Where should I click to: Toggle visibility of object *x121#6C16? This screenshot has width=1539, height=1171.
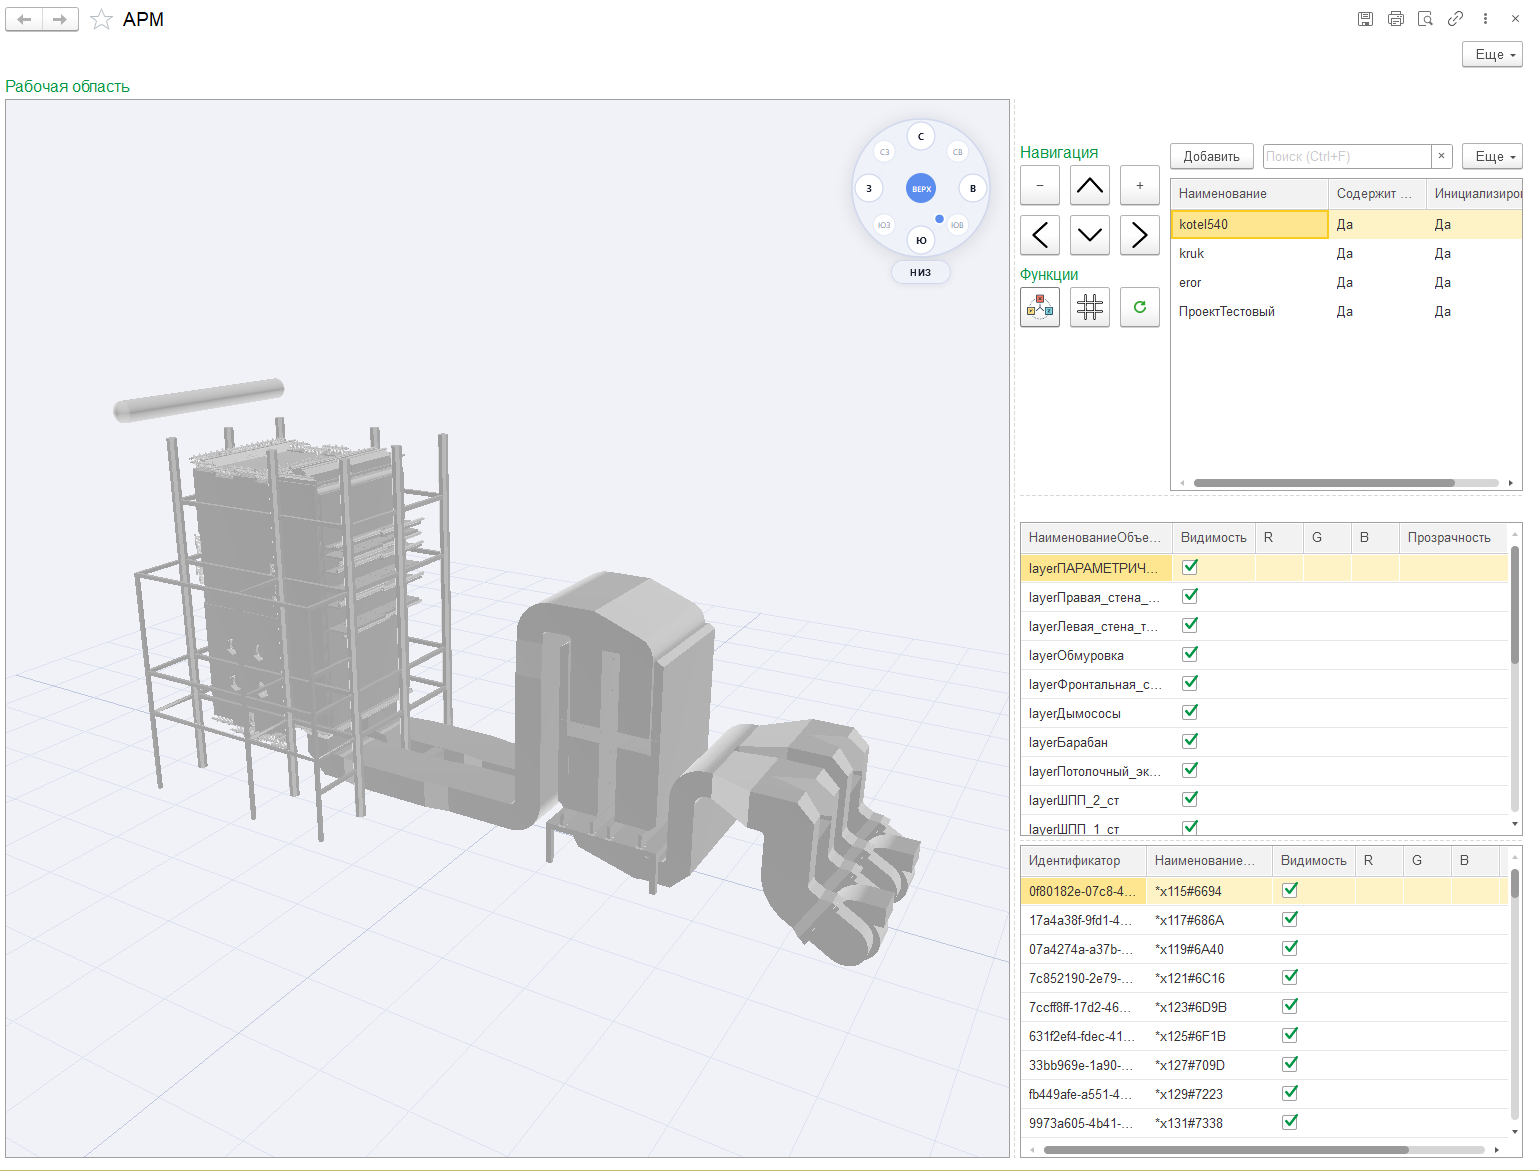(1290, 977)
